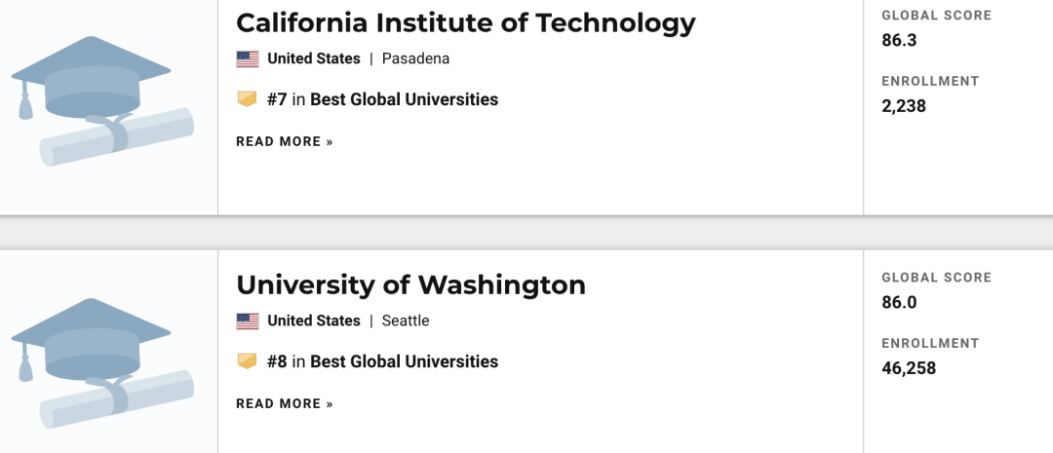Click READ MORE under University of Washington
Viewport: 1053px width, 453px height.
click(284, 404)
